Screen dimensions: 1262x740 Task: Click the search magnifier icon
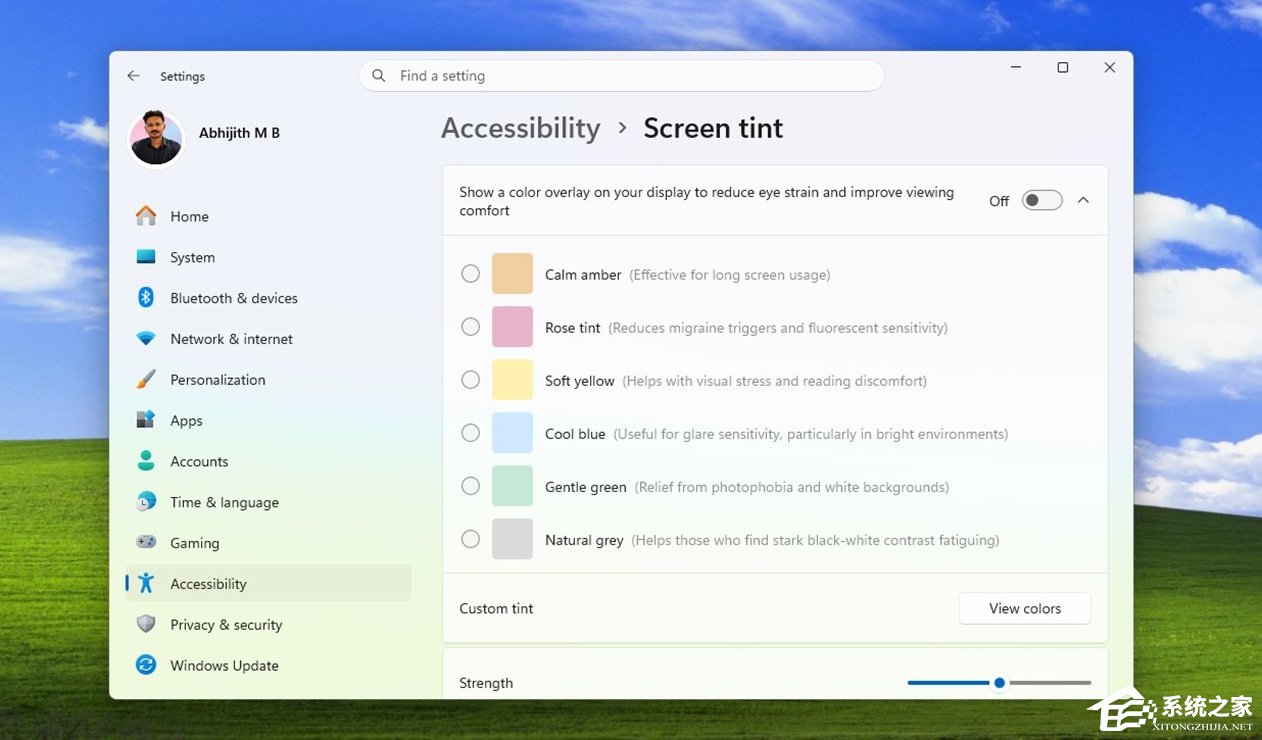(378, 76)
